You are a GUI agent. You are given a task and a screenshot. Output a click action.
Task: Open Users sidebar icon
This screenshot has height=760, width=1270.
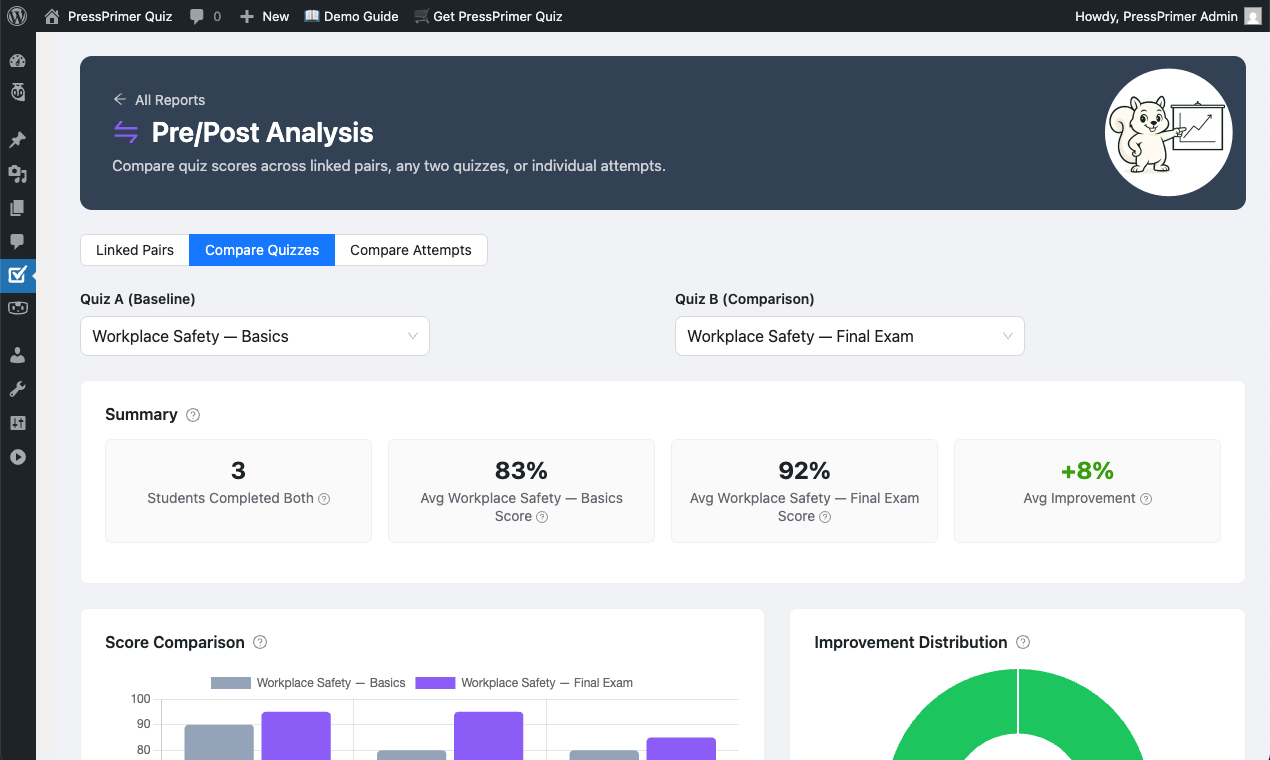tap(17, 355)
